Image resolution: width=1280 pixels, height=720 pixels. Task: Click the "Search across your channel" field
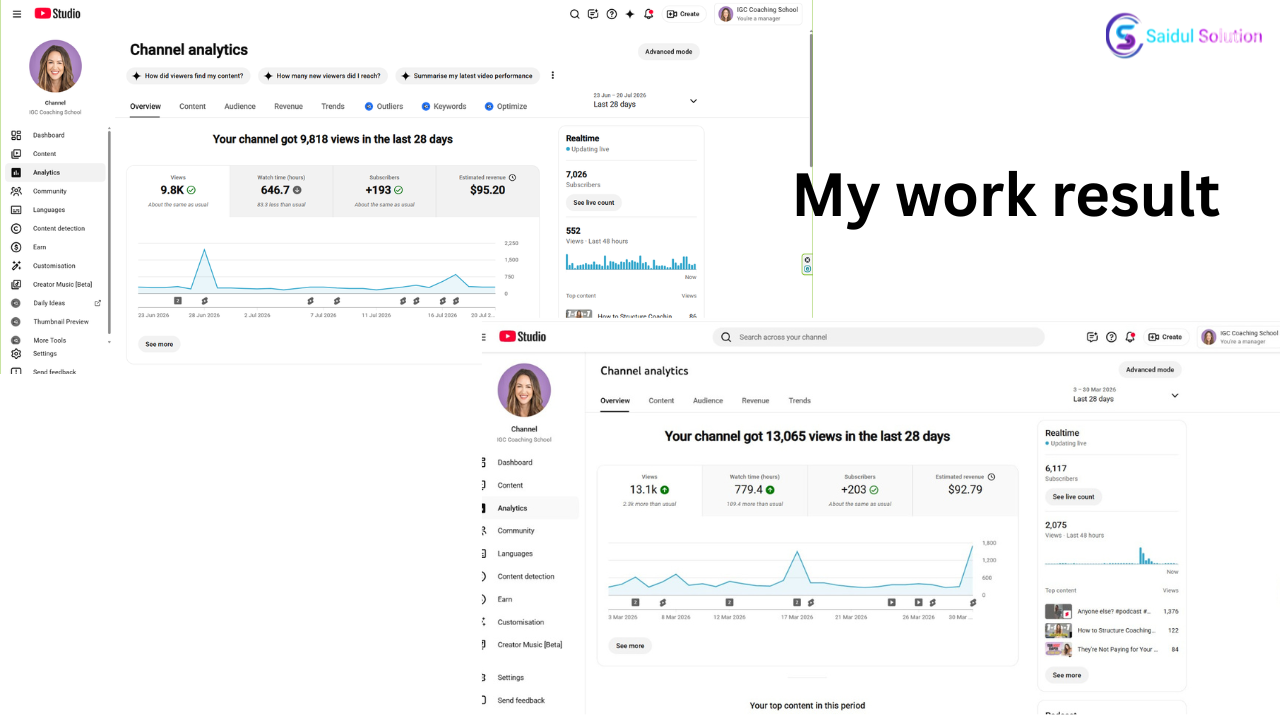(879, 337)
